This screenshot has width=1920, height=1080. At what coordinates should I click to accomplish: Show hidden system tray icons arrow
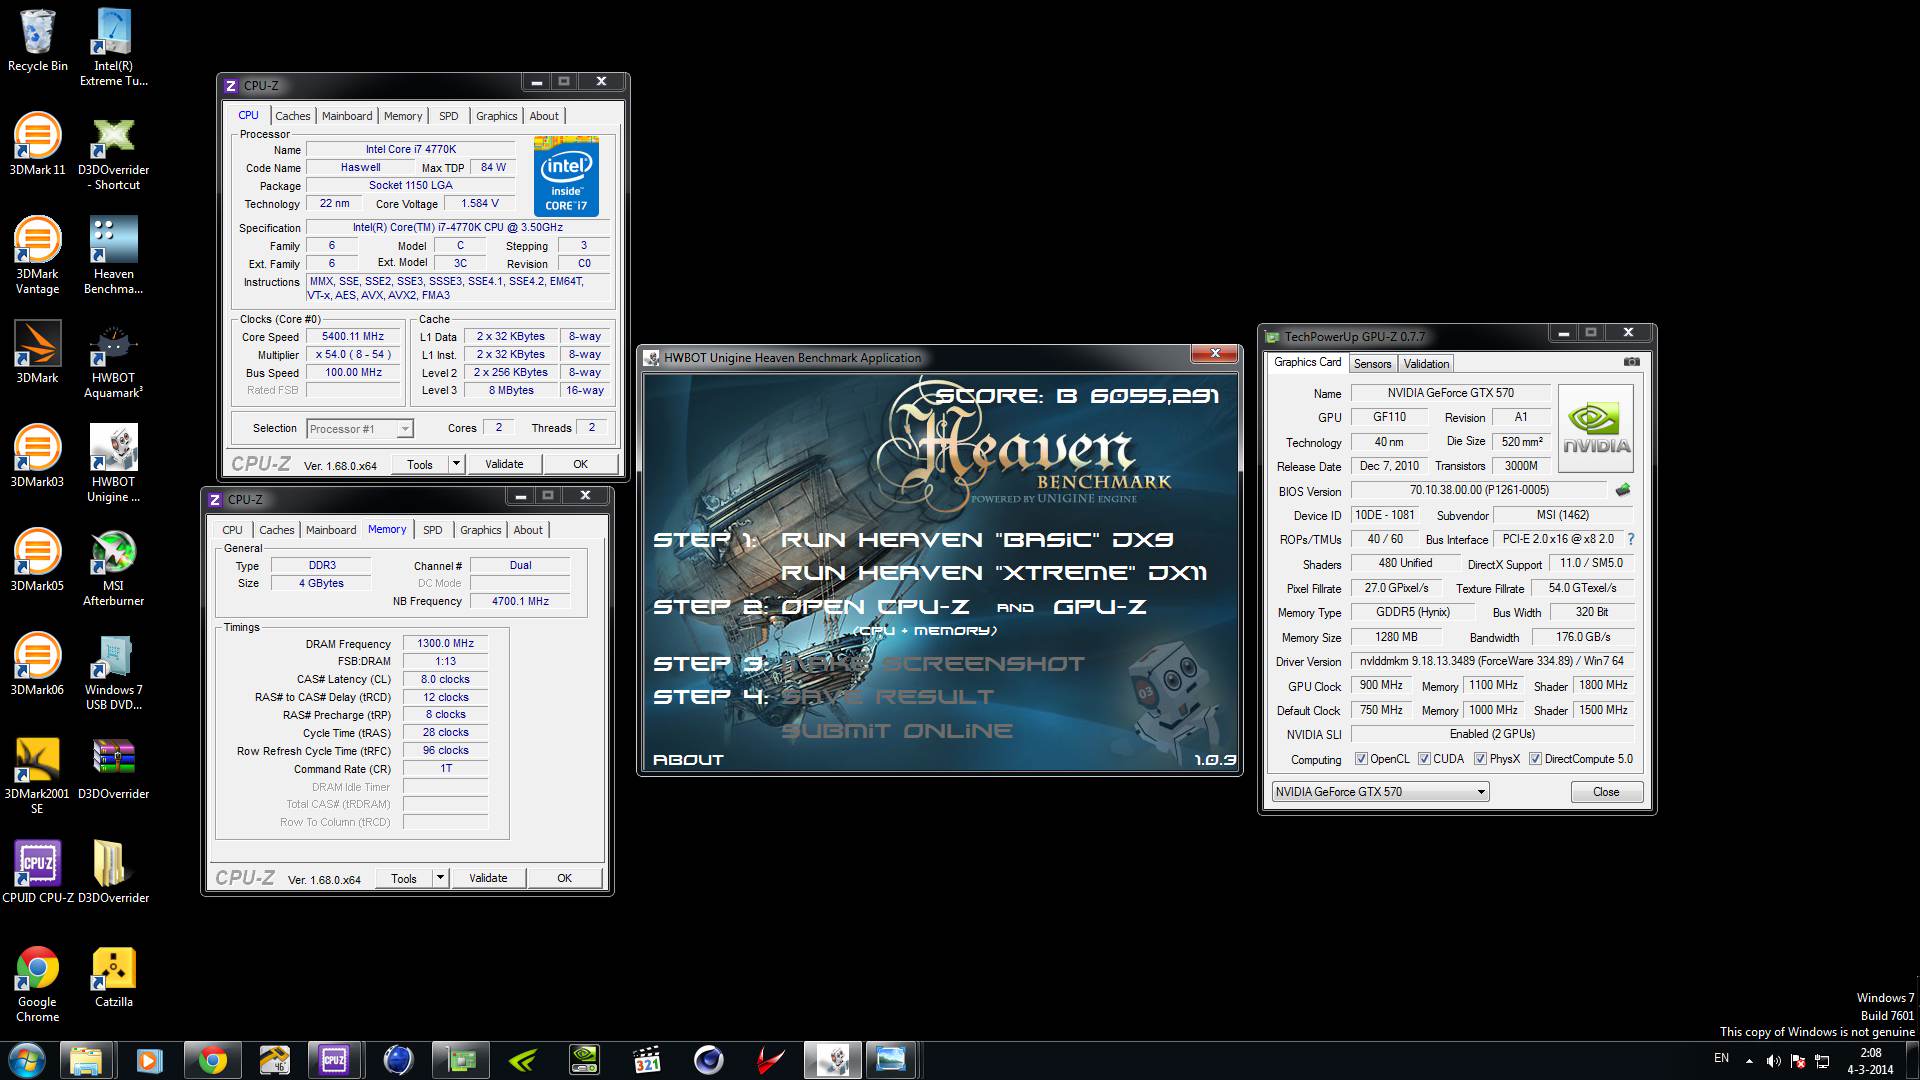1749,1060
